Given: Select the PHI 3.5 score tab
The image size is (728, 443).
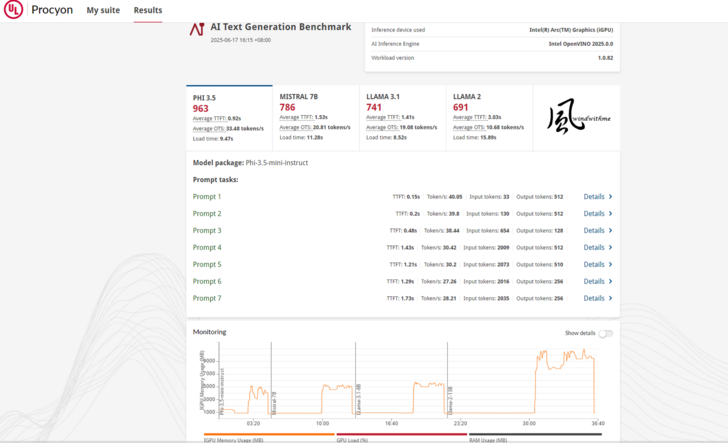Looking at the screenshot, I should coord(229,118).
